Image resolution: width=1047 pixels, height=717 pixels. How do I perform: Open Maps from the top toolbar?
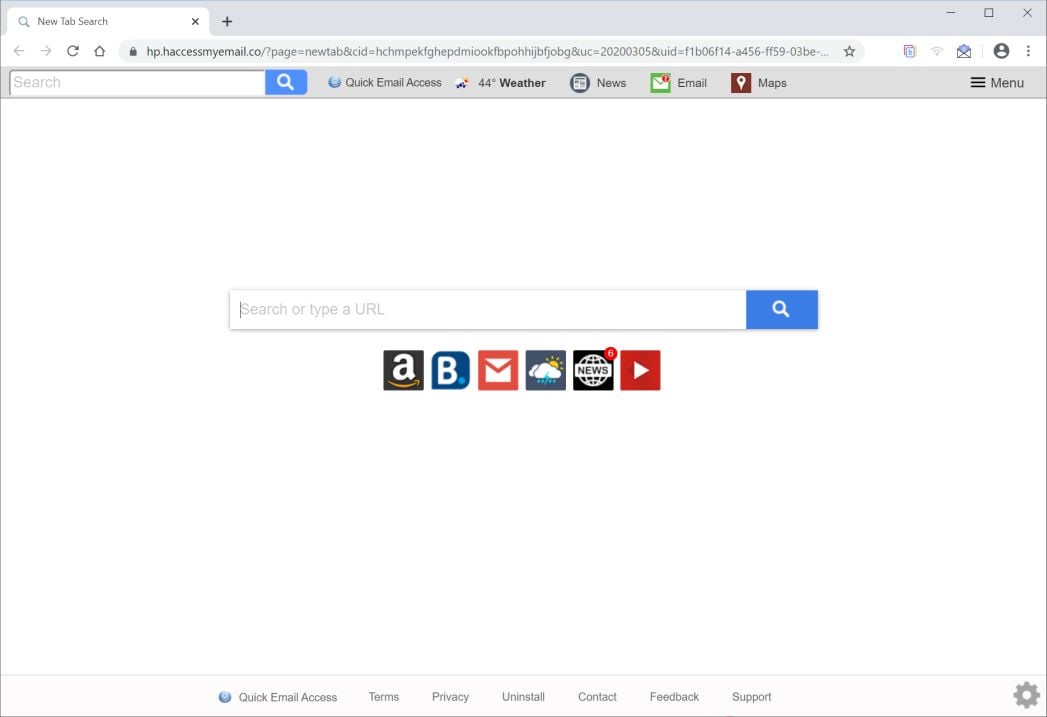pos(759,83)
